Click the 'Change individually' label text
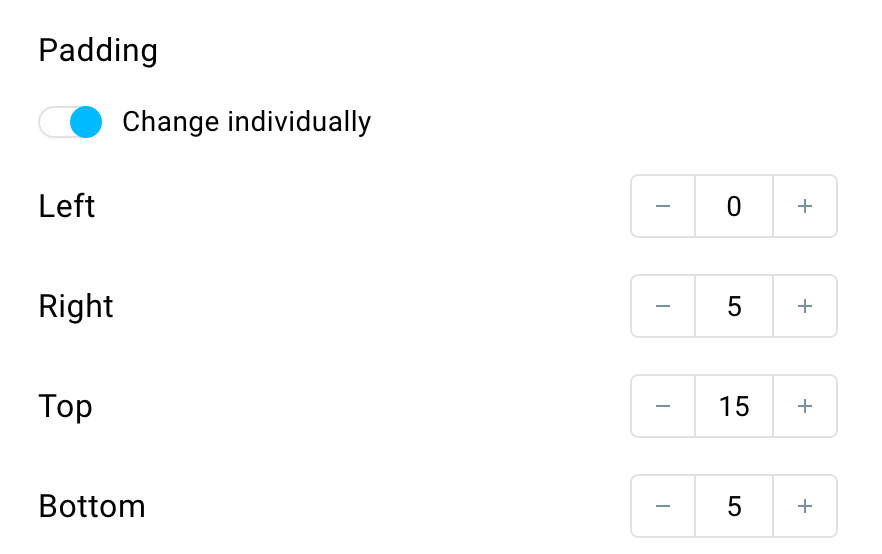The height and width of the screenshot is (554, 882). (247, 122)
